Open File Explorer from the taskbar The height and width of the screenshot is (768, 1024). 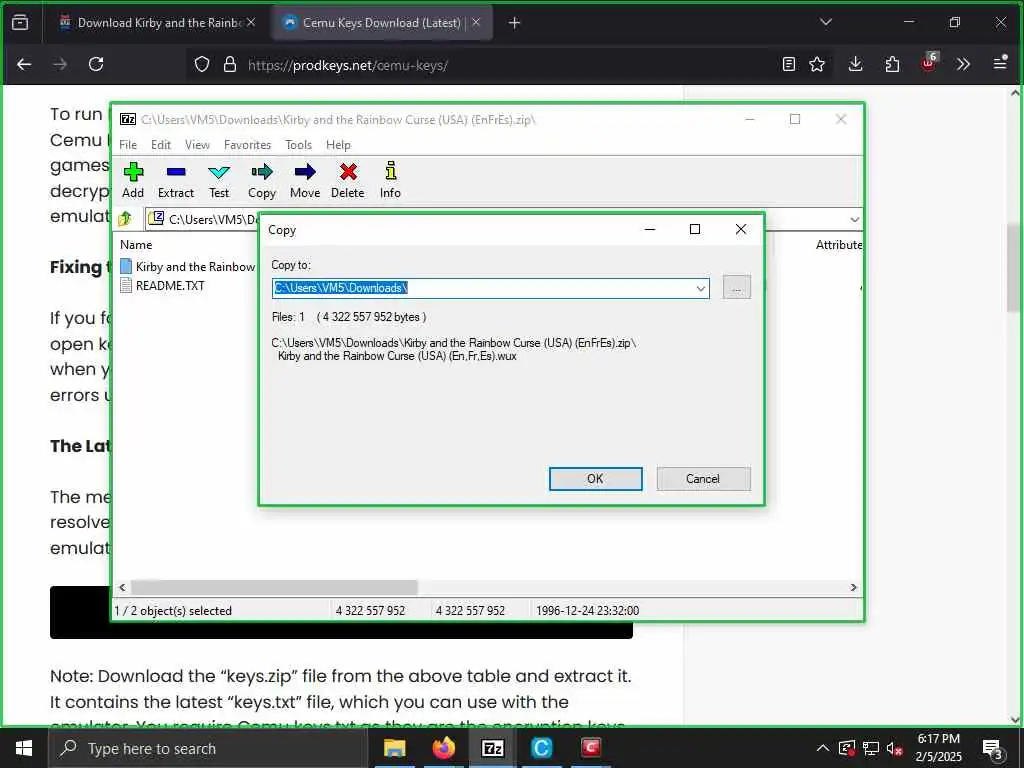click(x=394, y=748)
